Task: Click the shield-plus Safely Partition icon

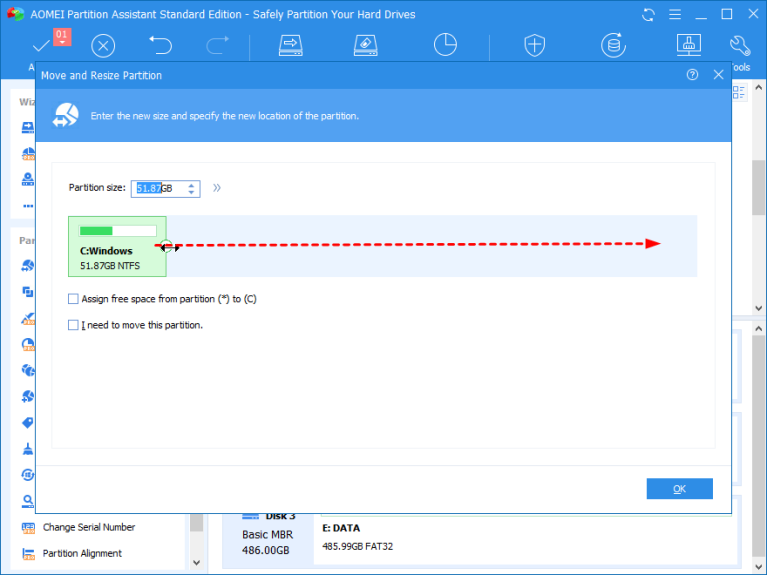Action: click(534, 46)
